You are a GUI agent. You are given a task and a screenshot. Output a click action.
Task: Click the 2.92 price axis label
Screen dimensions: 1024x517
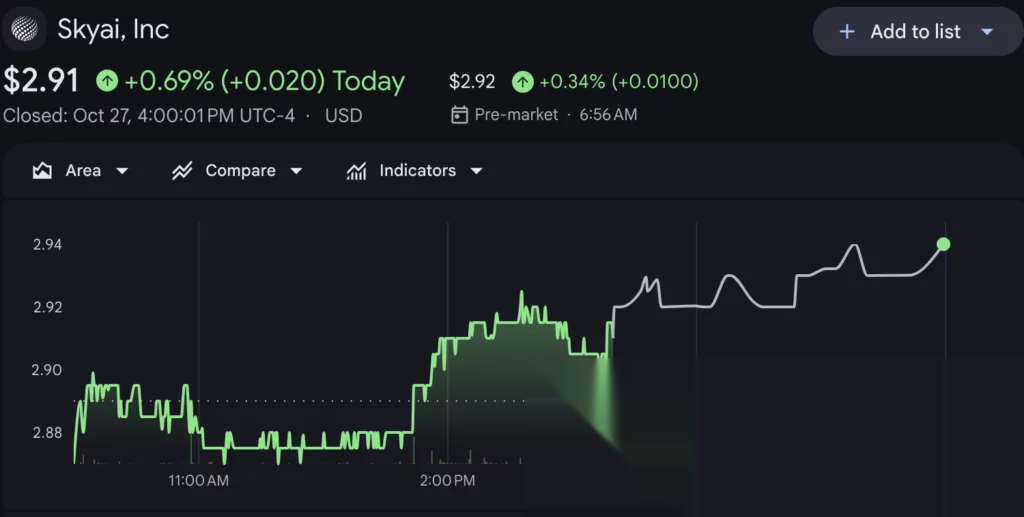click(x=48, y=307)
